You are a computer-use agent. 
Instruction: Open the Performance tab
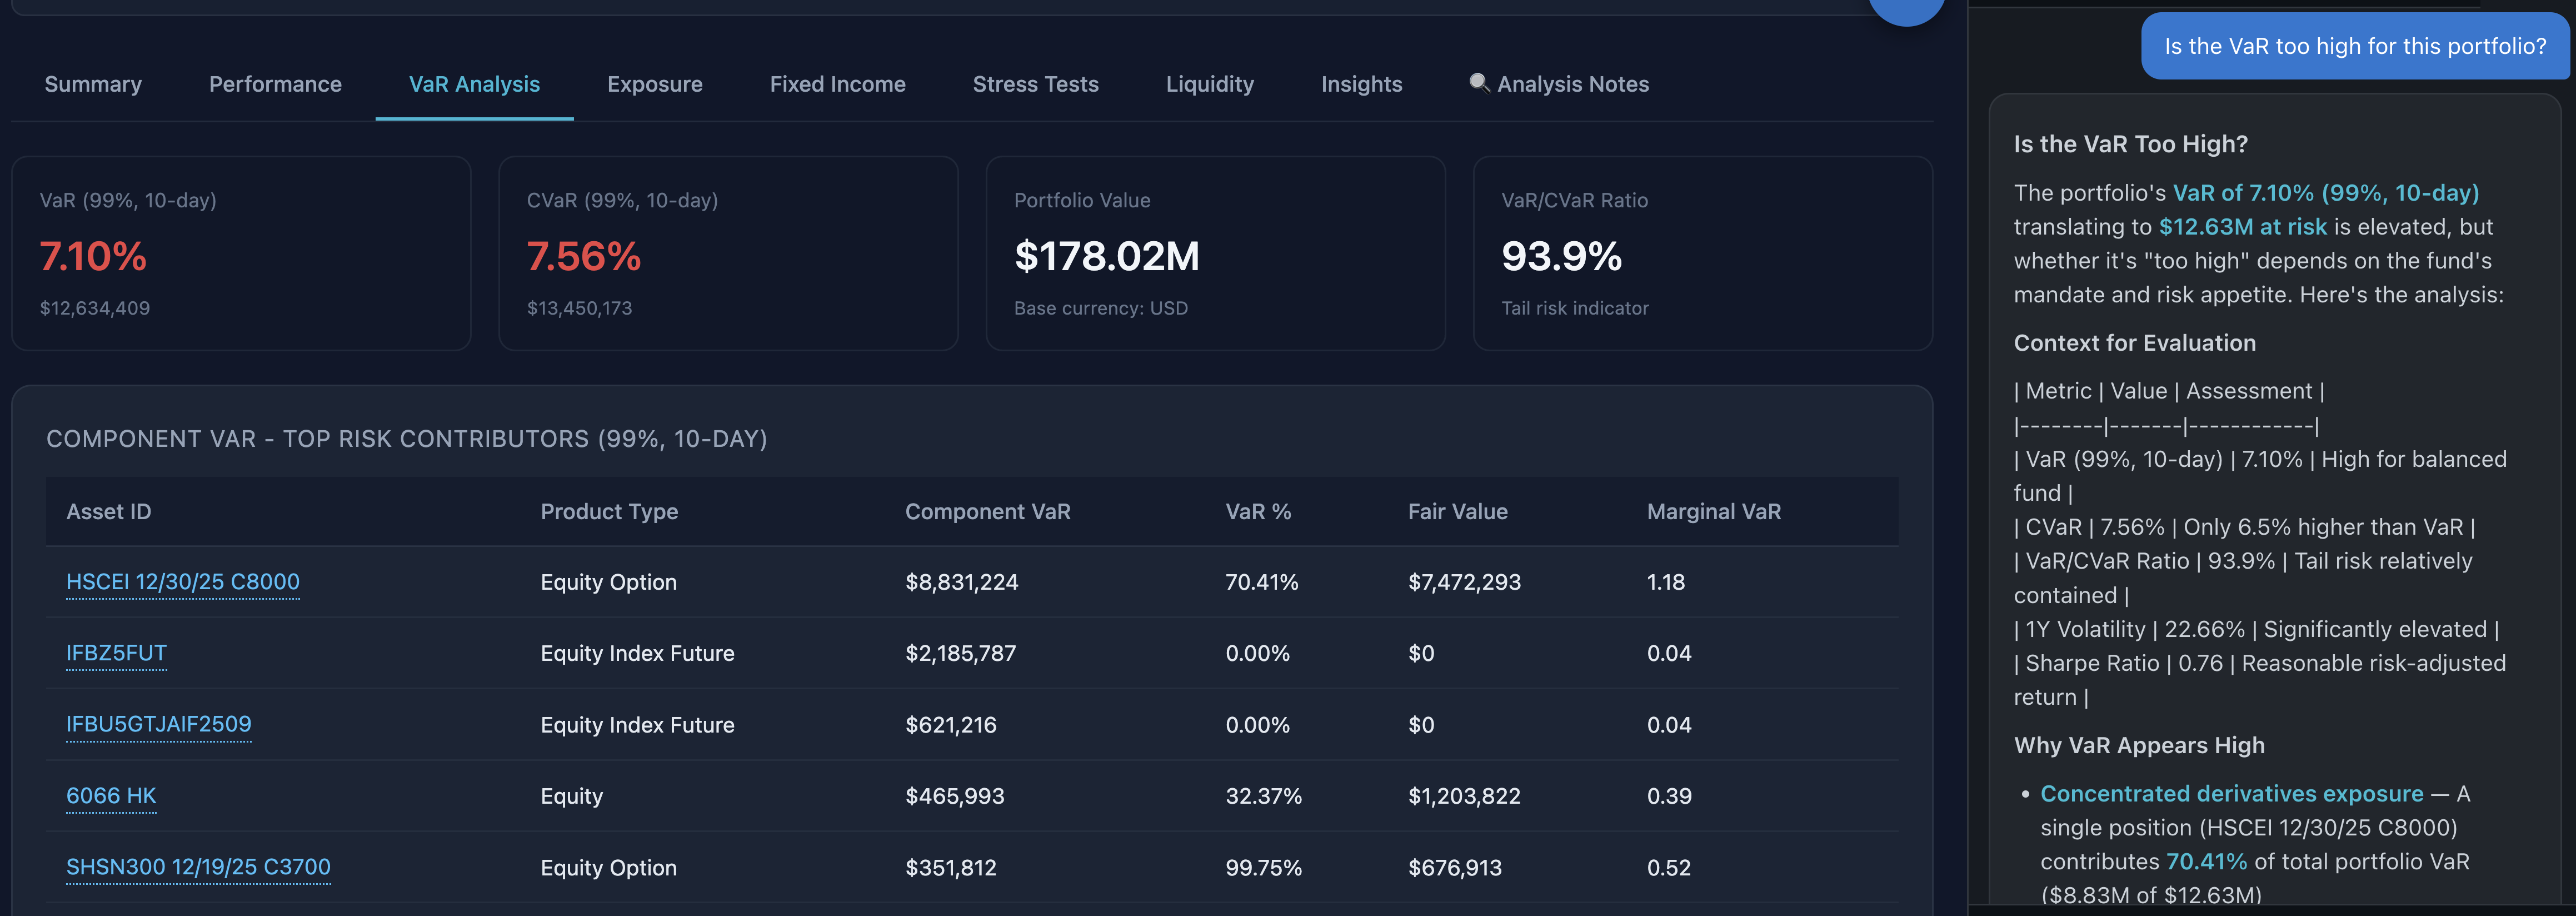tap(275, 84)
